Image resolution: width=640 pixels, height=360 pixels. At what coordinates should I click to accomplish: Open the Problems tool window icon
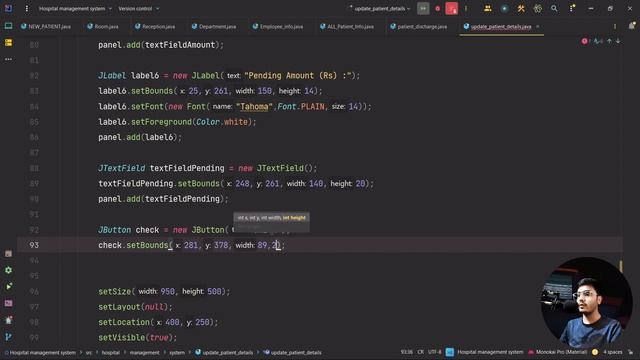point(9,320)
